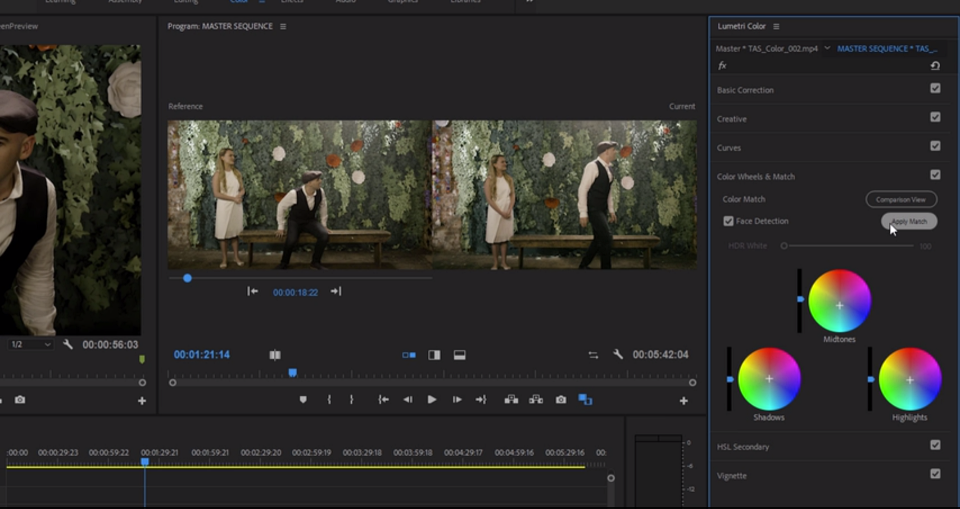This screenshot has height=509, width=960.
Task: Toggle the Face Detection checkbox
Action: 729,221
